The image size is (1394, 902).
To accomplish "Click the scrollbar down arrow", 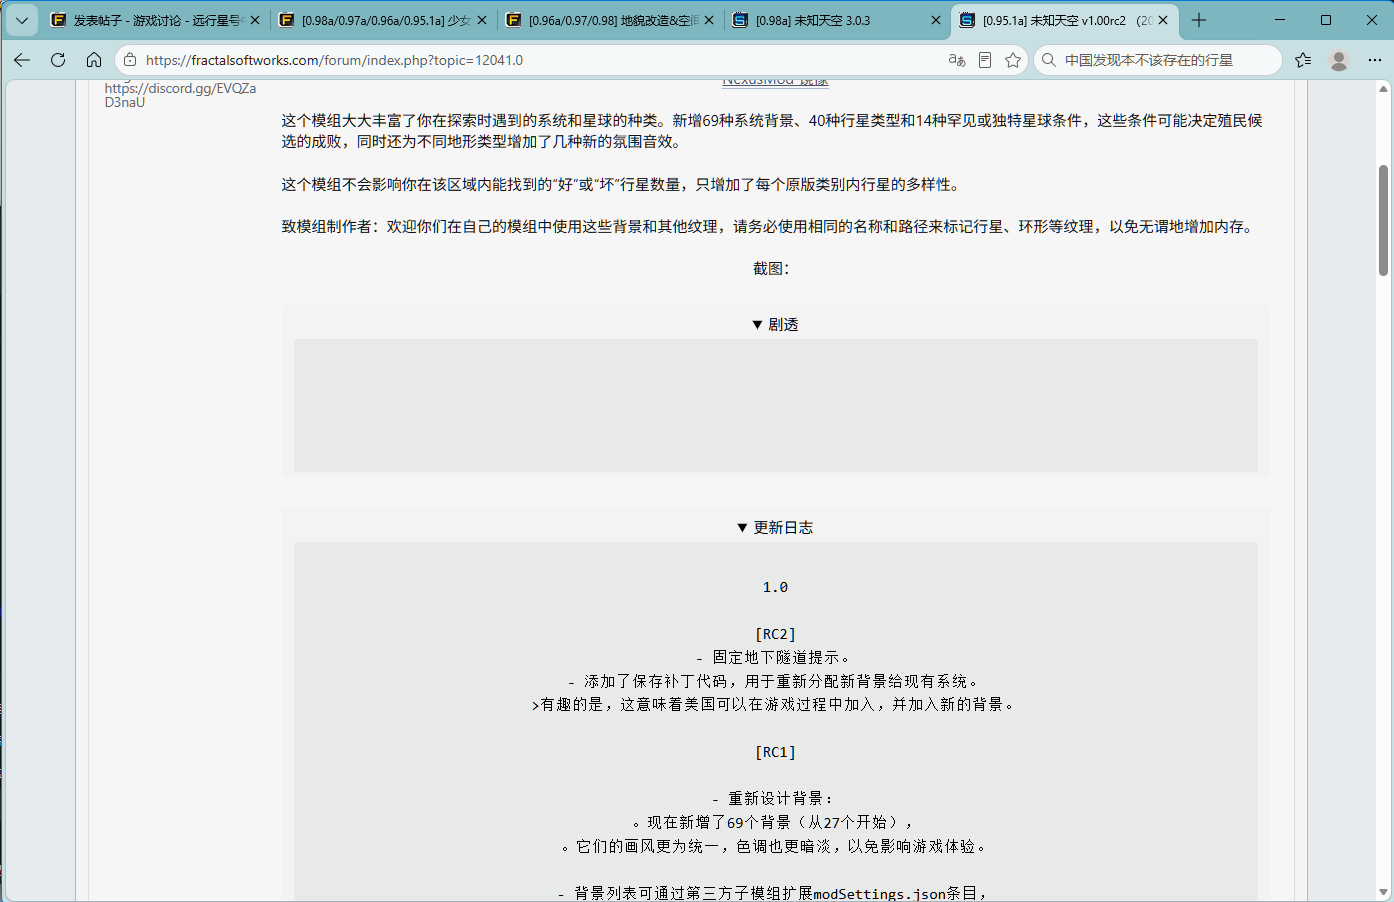I will tap(1384, 892).
